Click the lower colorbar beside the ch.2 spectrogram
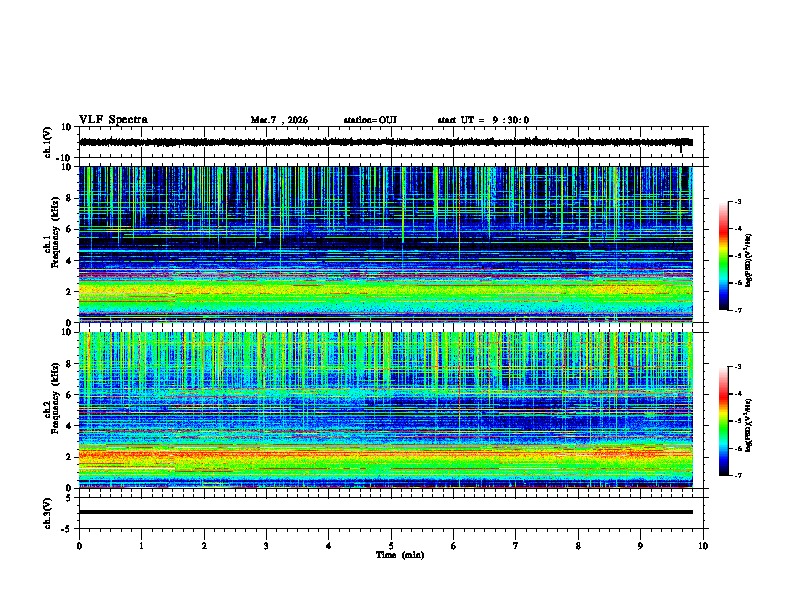 click(x=724, y=421)
